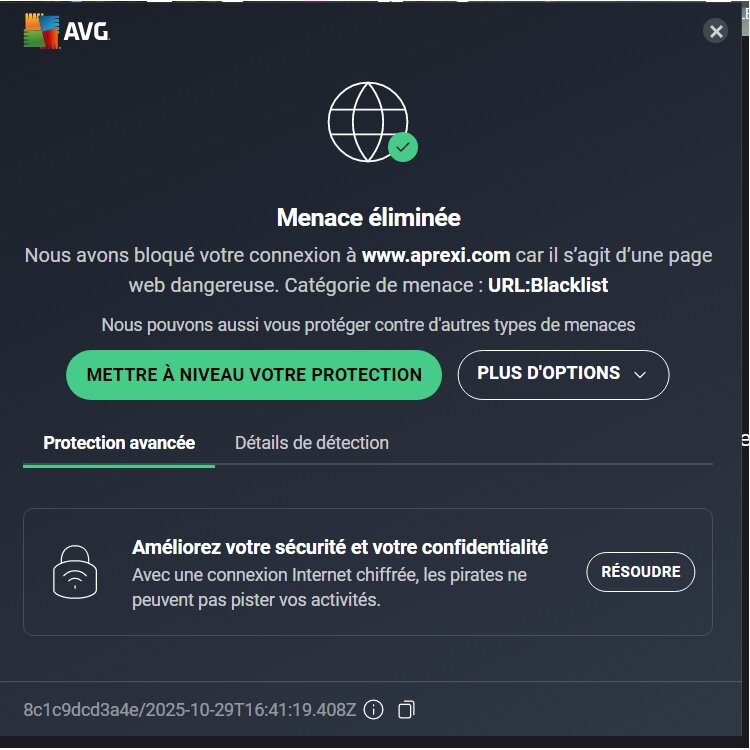750x750 pixels.
Task: Switch to the Protection avancée tab
Action: (119, 443)
